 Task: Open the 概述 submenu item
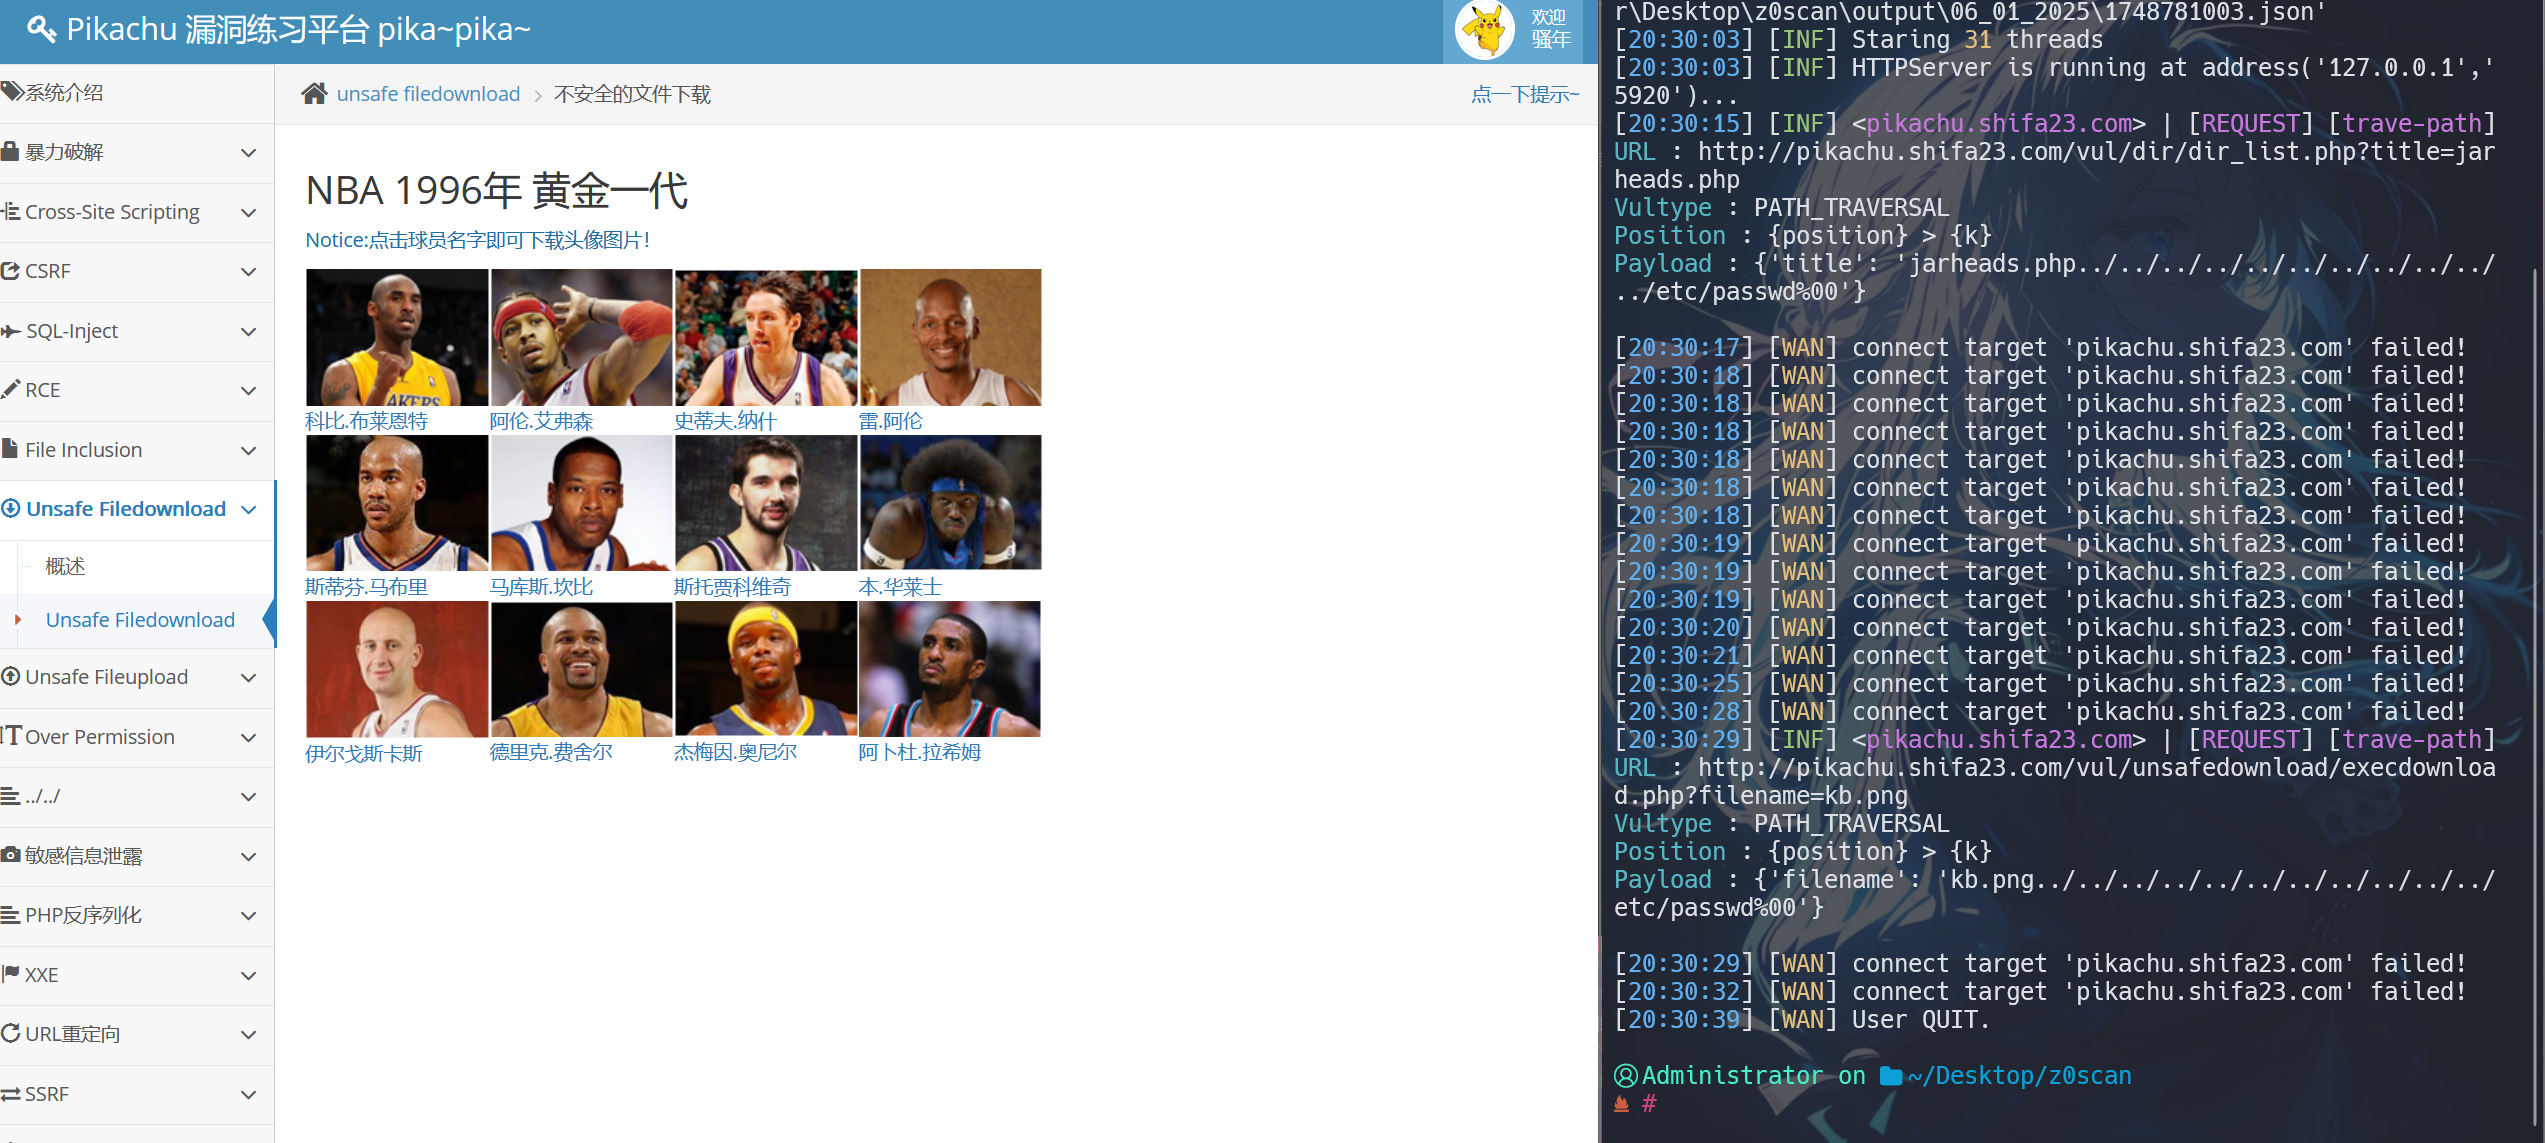click(x=65, y=566)
